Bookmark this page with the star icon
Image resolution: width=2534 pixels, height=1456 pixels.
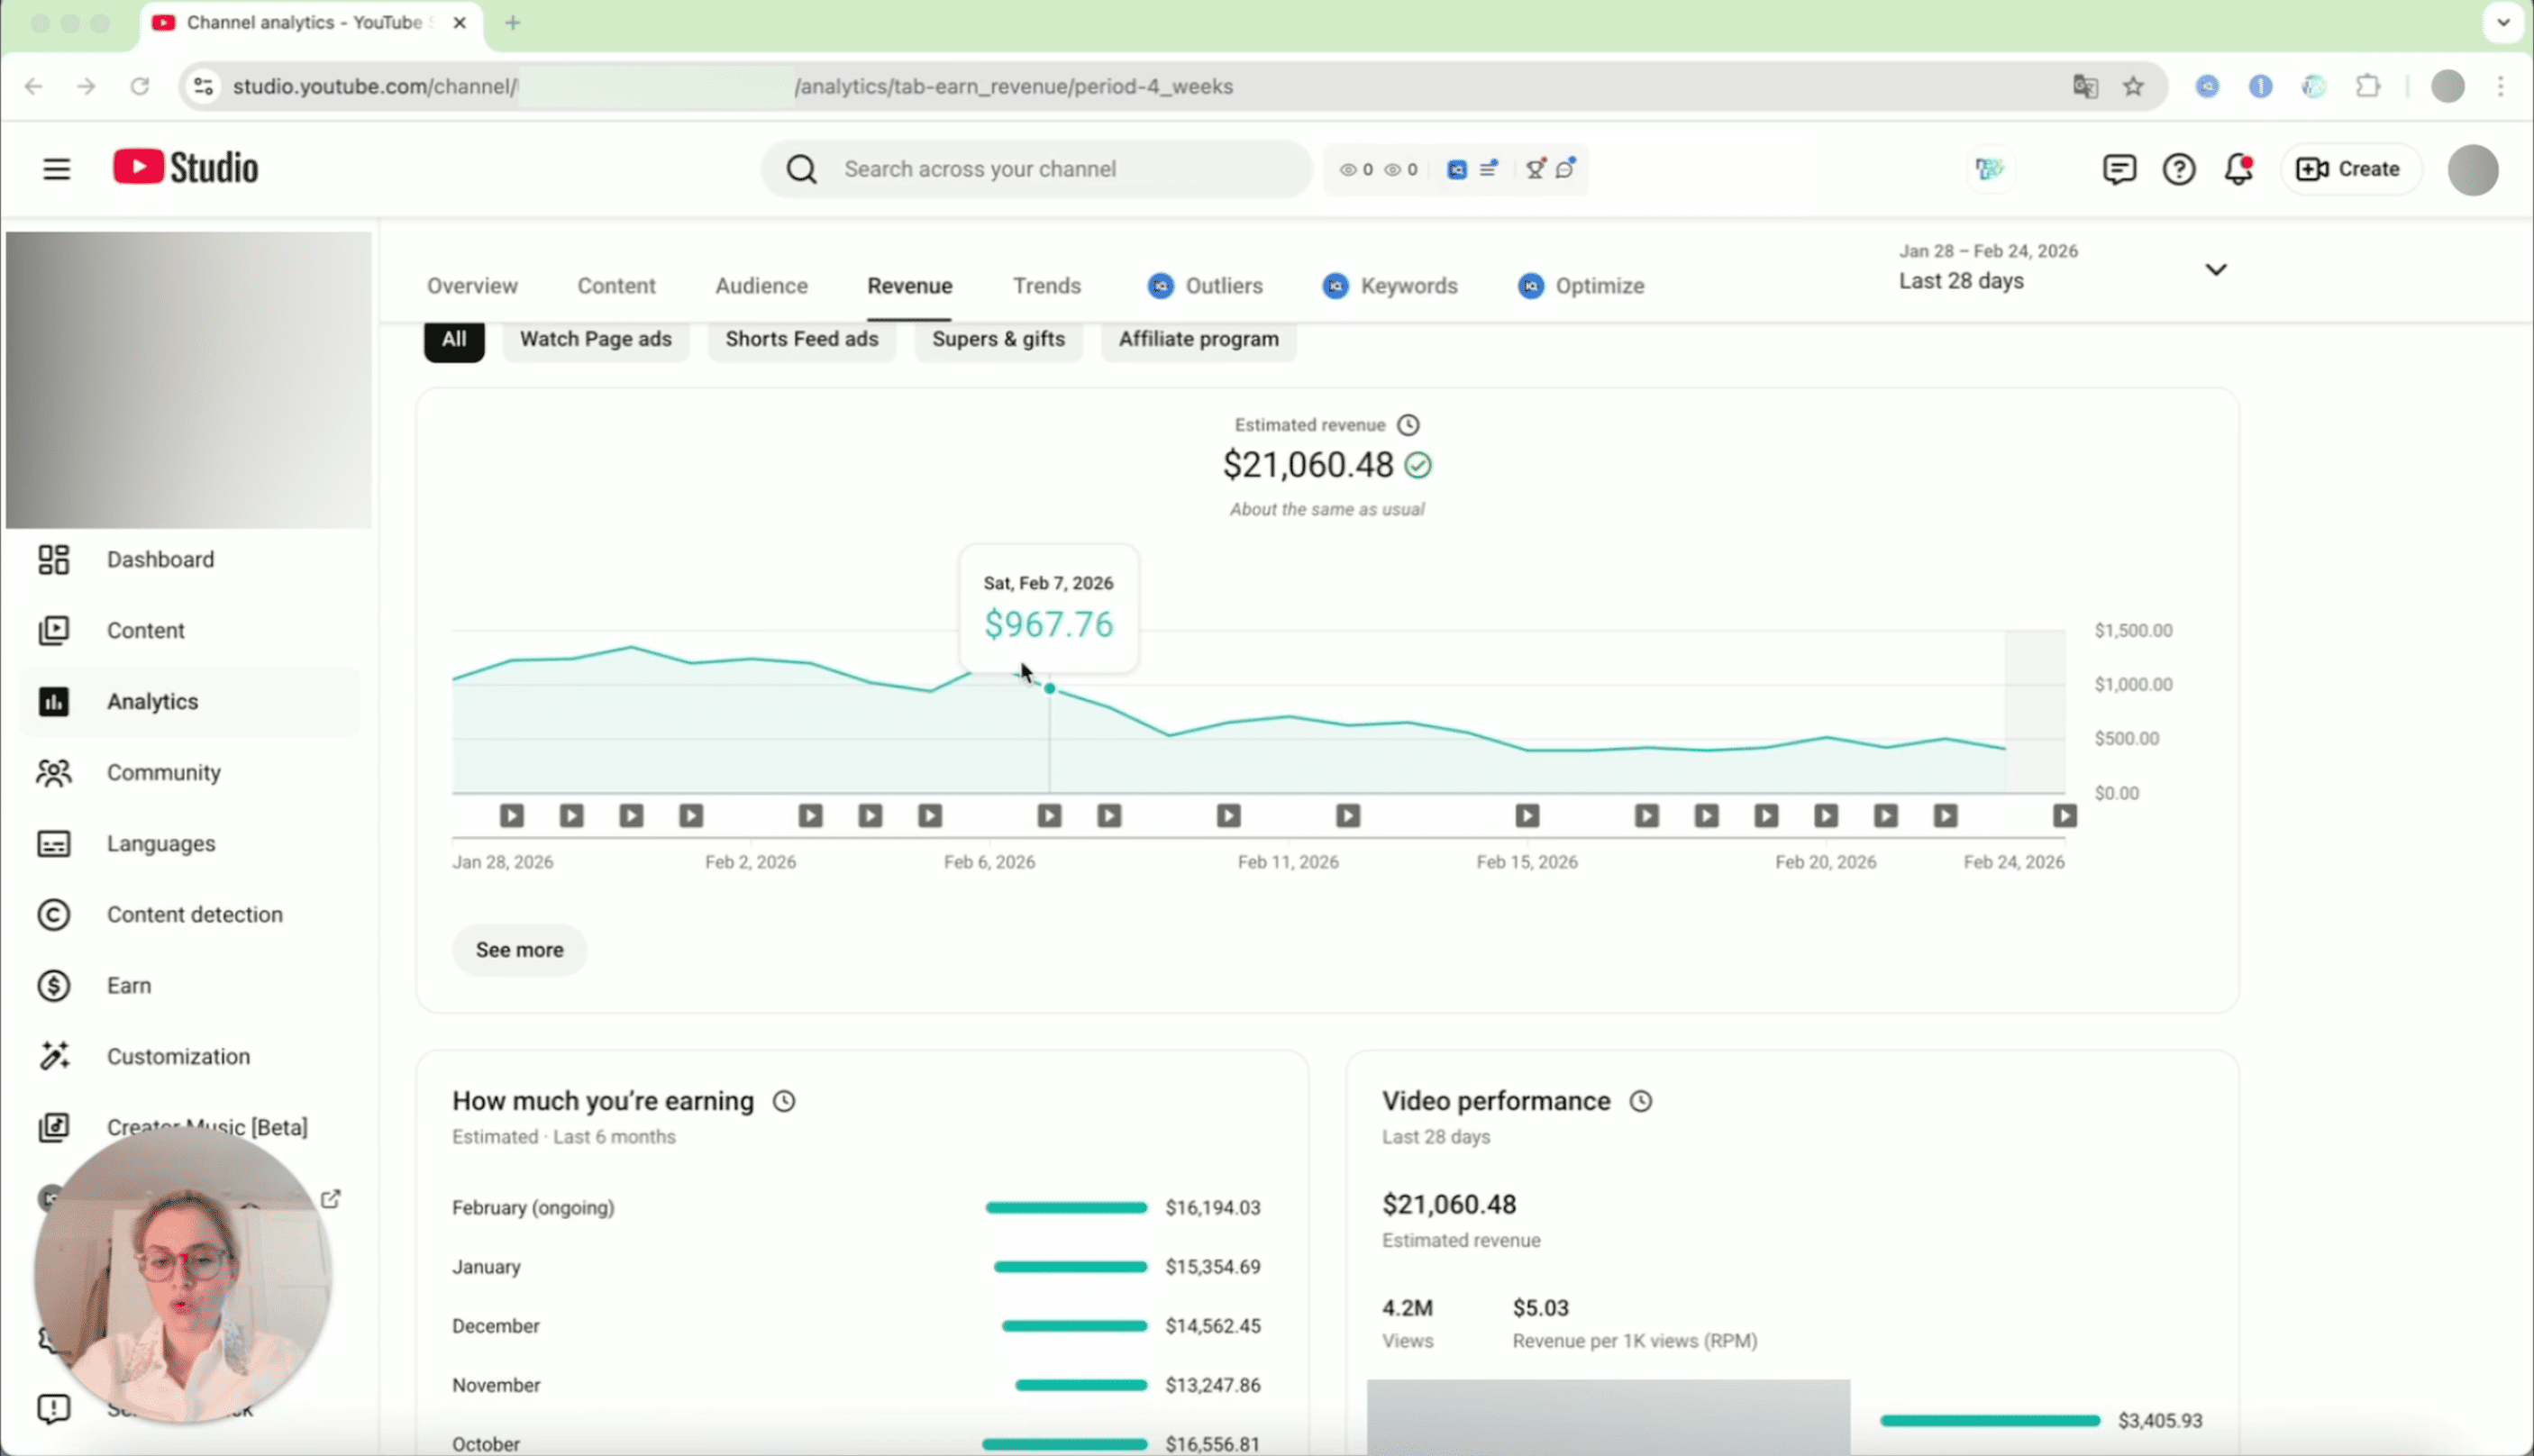(2133, 86)
